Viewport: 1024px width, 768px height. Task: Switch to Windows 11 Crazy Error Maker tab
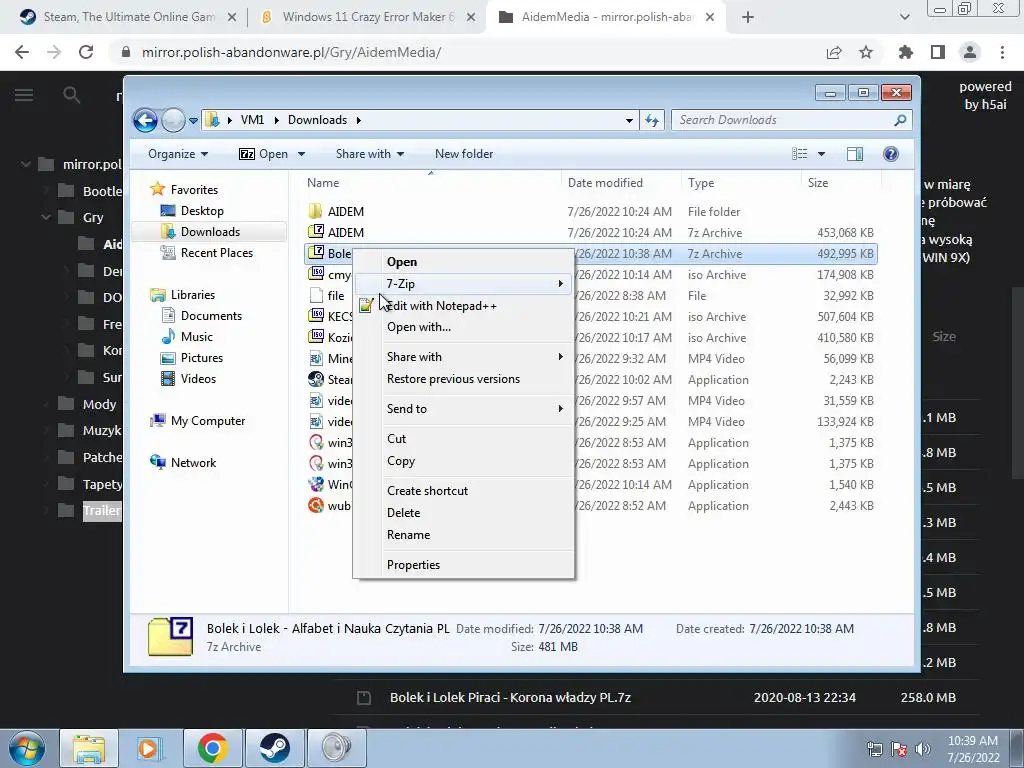point(368,17)
